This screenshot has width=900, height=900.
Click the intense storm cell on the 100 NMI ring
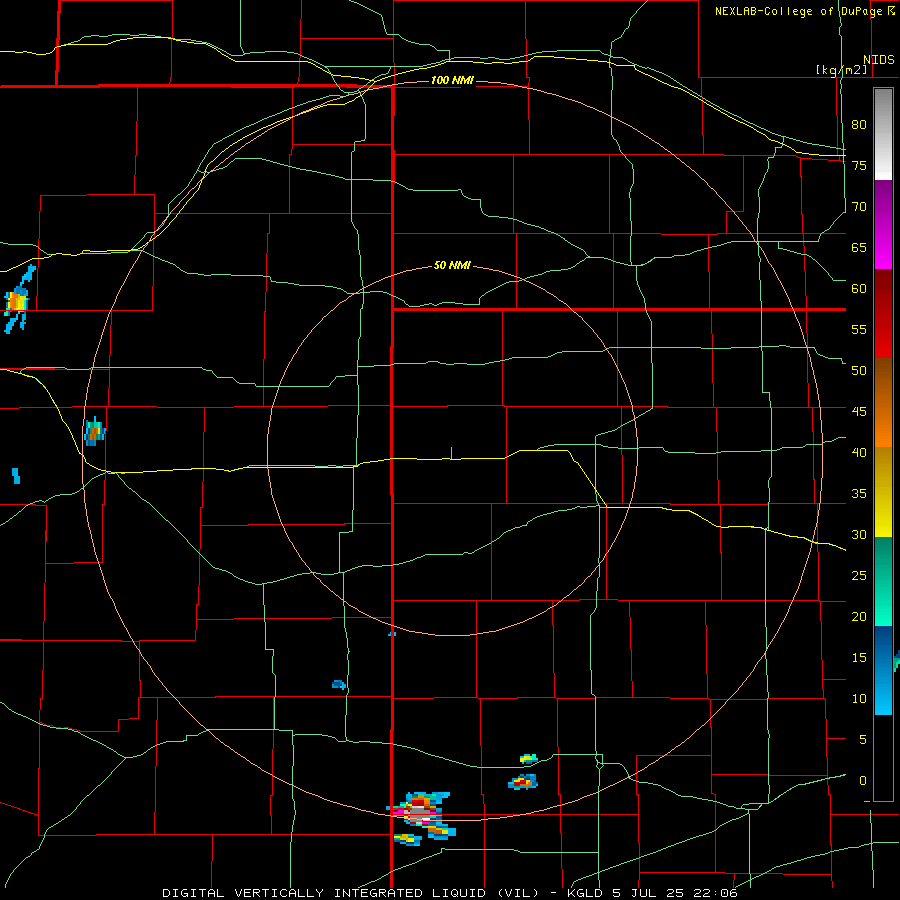421,813
